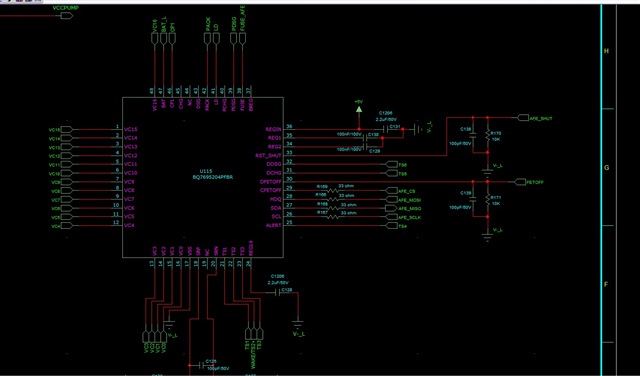
Task: Select the FETOFF port connector
Action: (520, 182)
